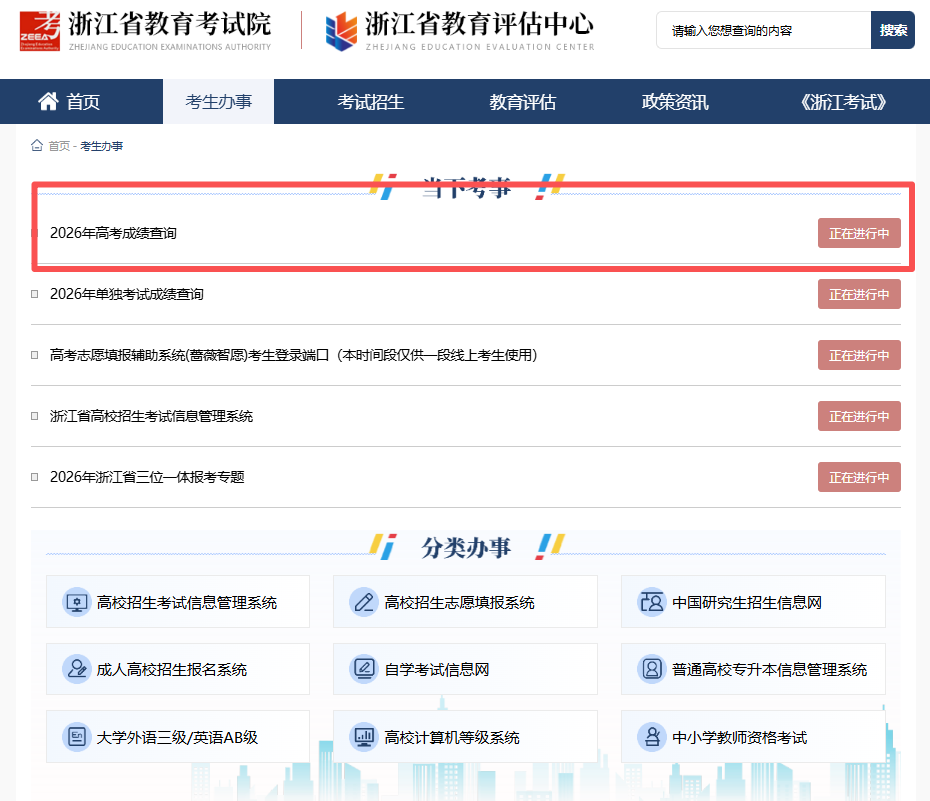930x801 pixels.
Task: Go to the 教育评估 tab
Action: tap(523, 102)
